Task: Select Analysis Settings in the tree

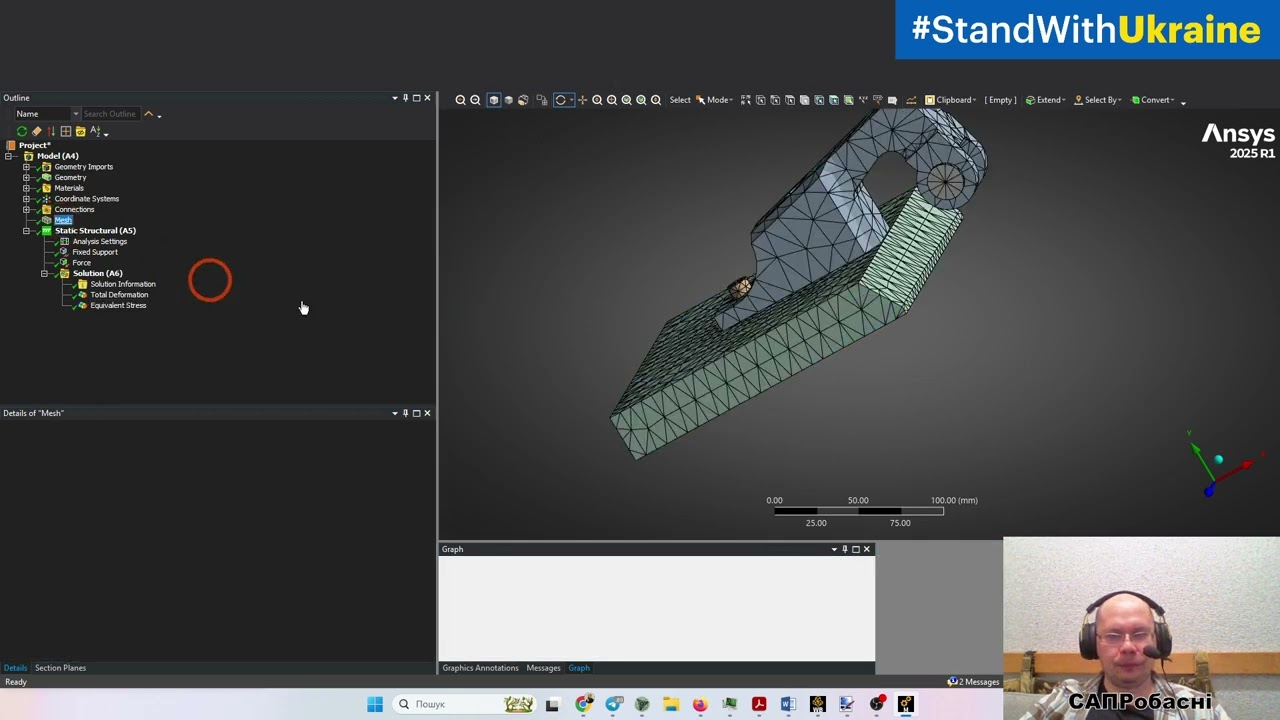Action: point(100,241)
